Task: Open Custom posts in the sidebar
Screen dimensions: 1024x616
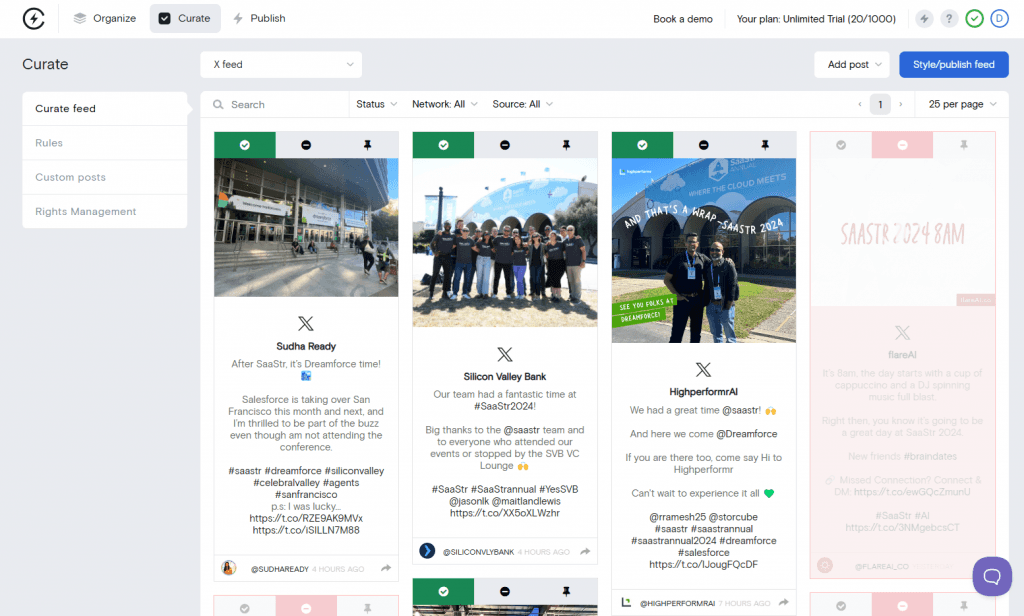Action: pos(104,177)
